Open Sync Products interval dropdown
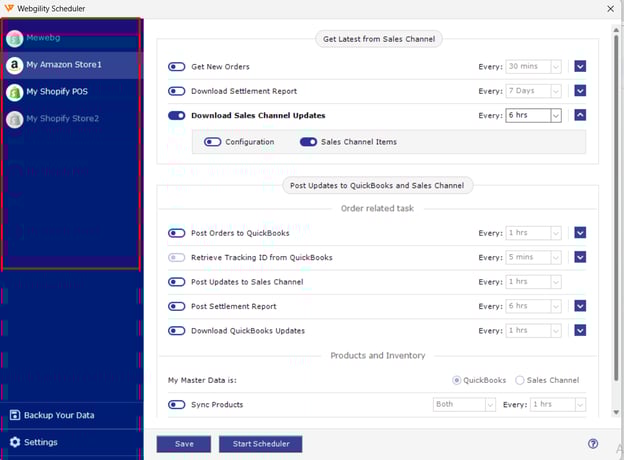 pyautogui.click(x=558, y=405)
